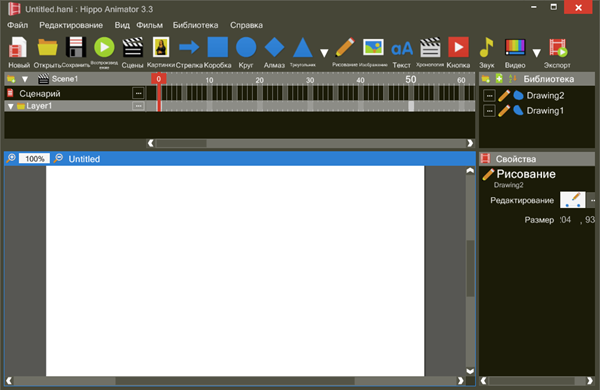Insert a Текст text object
Viewport: 600px width, 390px height.
point(401,53)
